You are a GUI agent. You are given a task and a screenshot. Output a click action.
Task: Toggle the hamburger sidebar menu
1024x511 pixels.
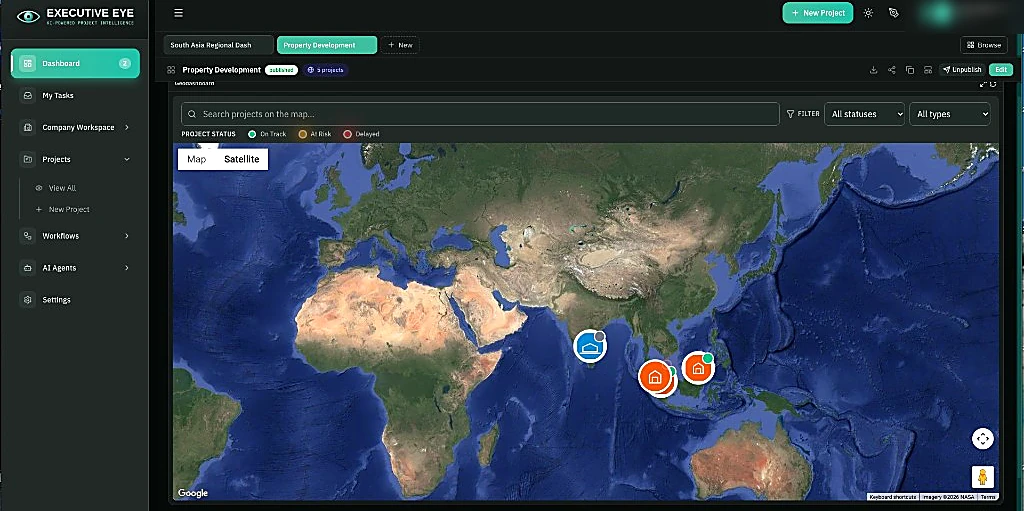coord(178,13)
